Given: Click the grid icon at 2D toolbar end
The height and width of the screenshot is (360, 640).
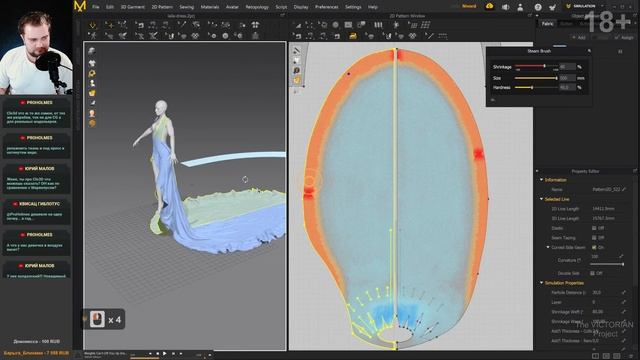Looking at the screenshot, I should point(425,25).
